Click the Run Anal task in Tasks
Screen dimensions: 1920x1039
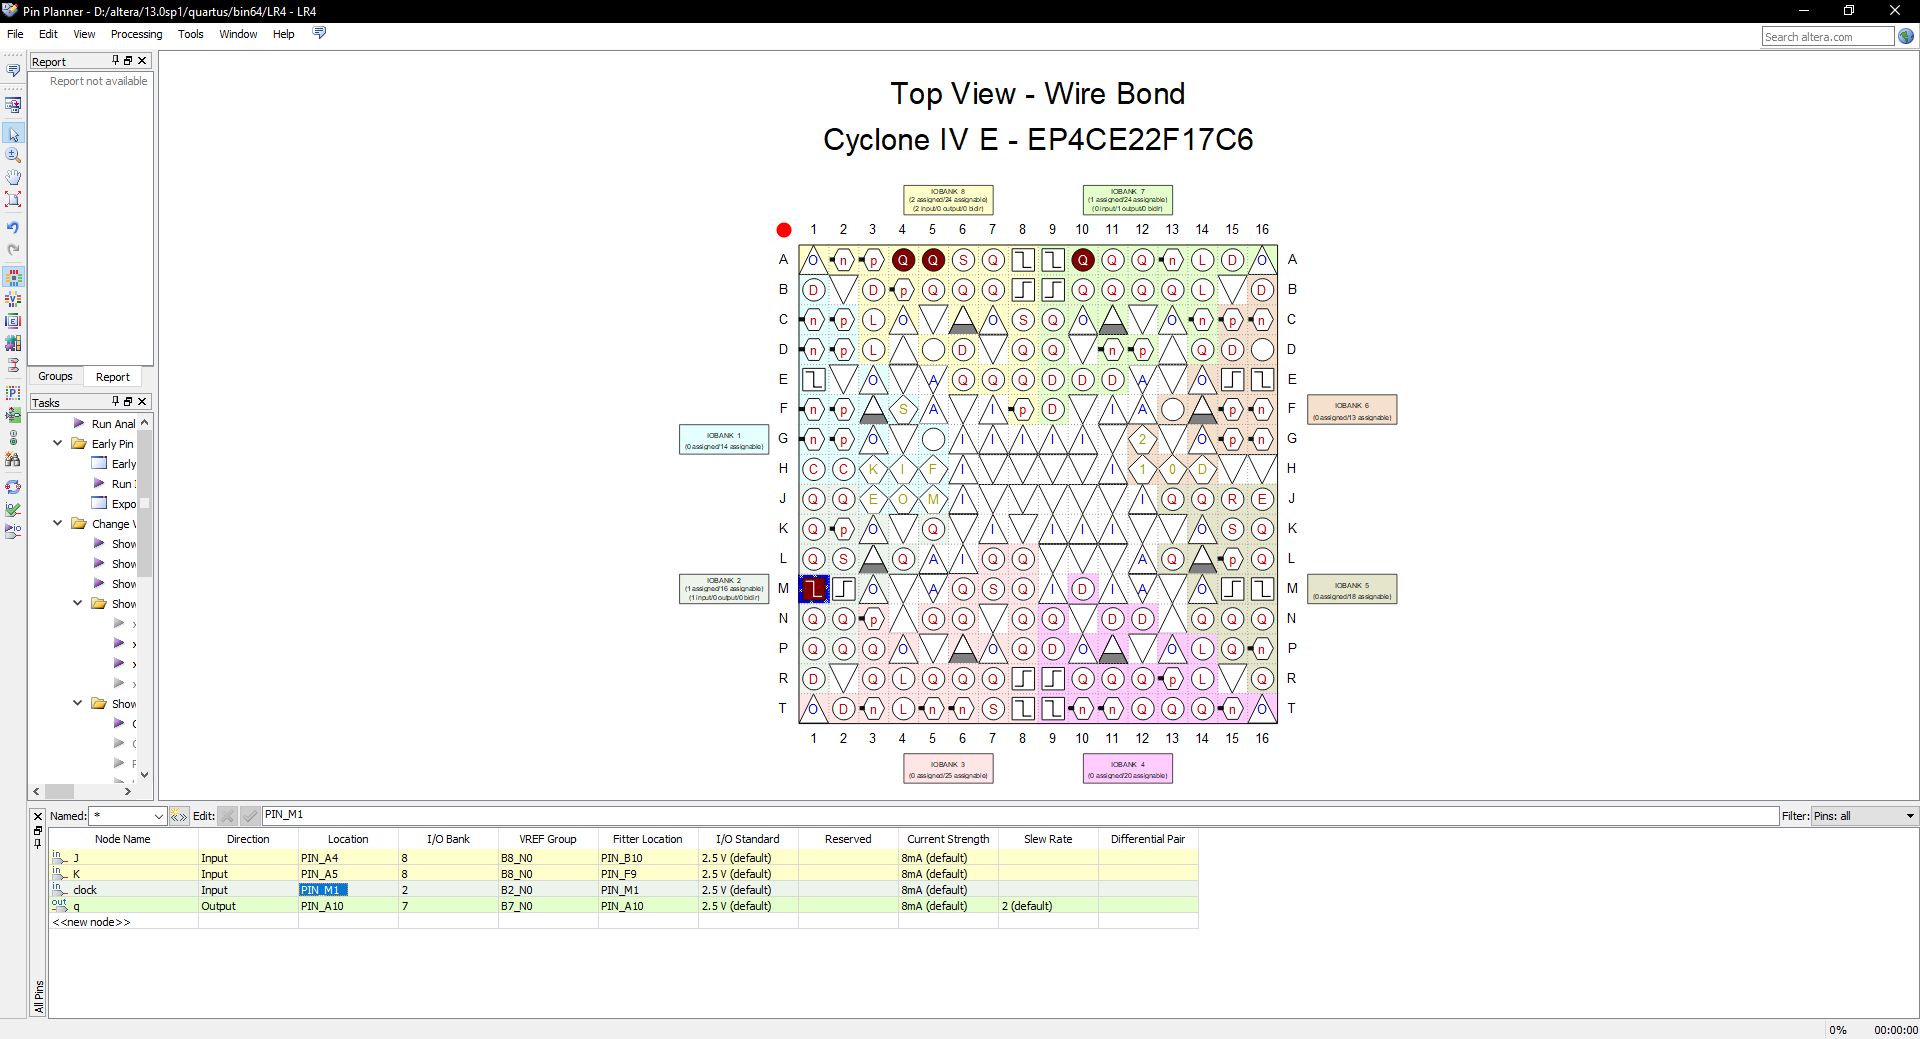(x=113, y=424)
